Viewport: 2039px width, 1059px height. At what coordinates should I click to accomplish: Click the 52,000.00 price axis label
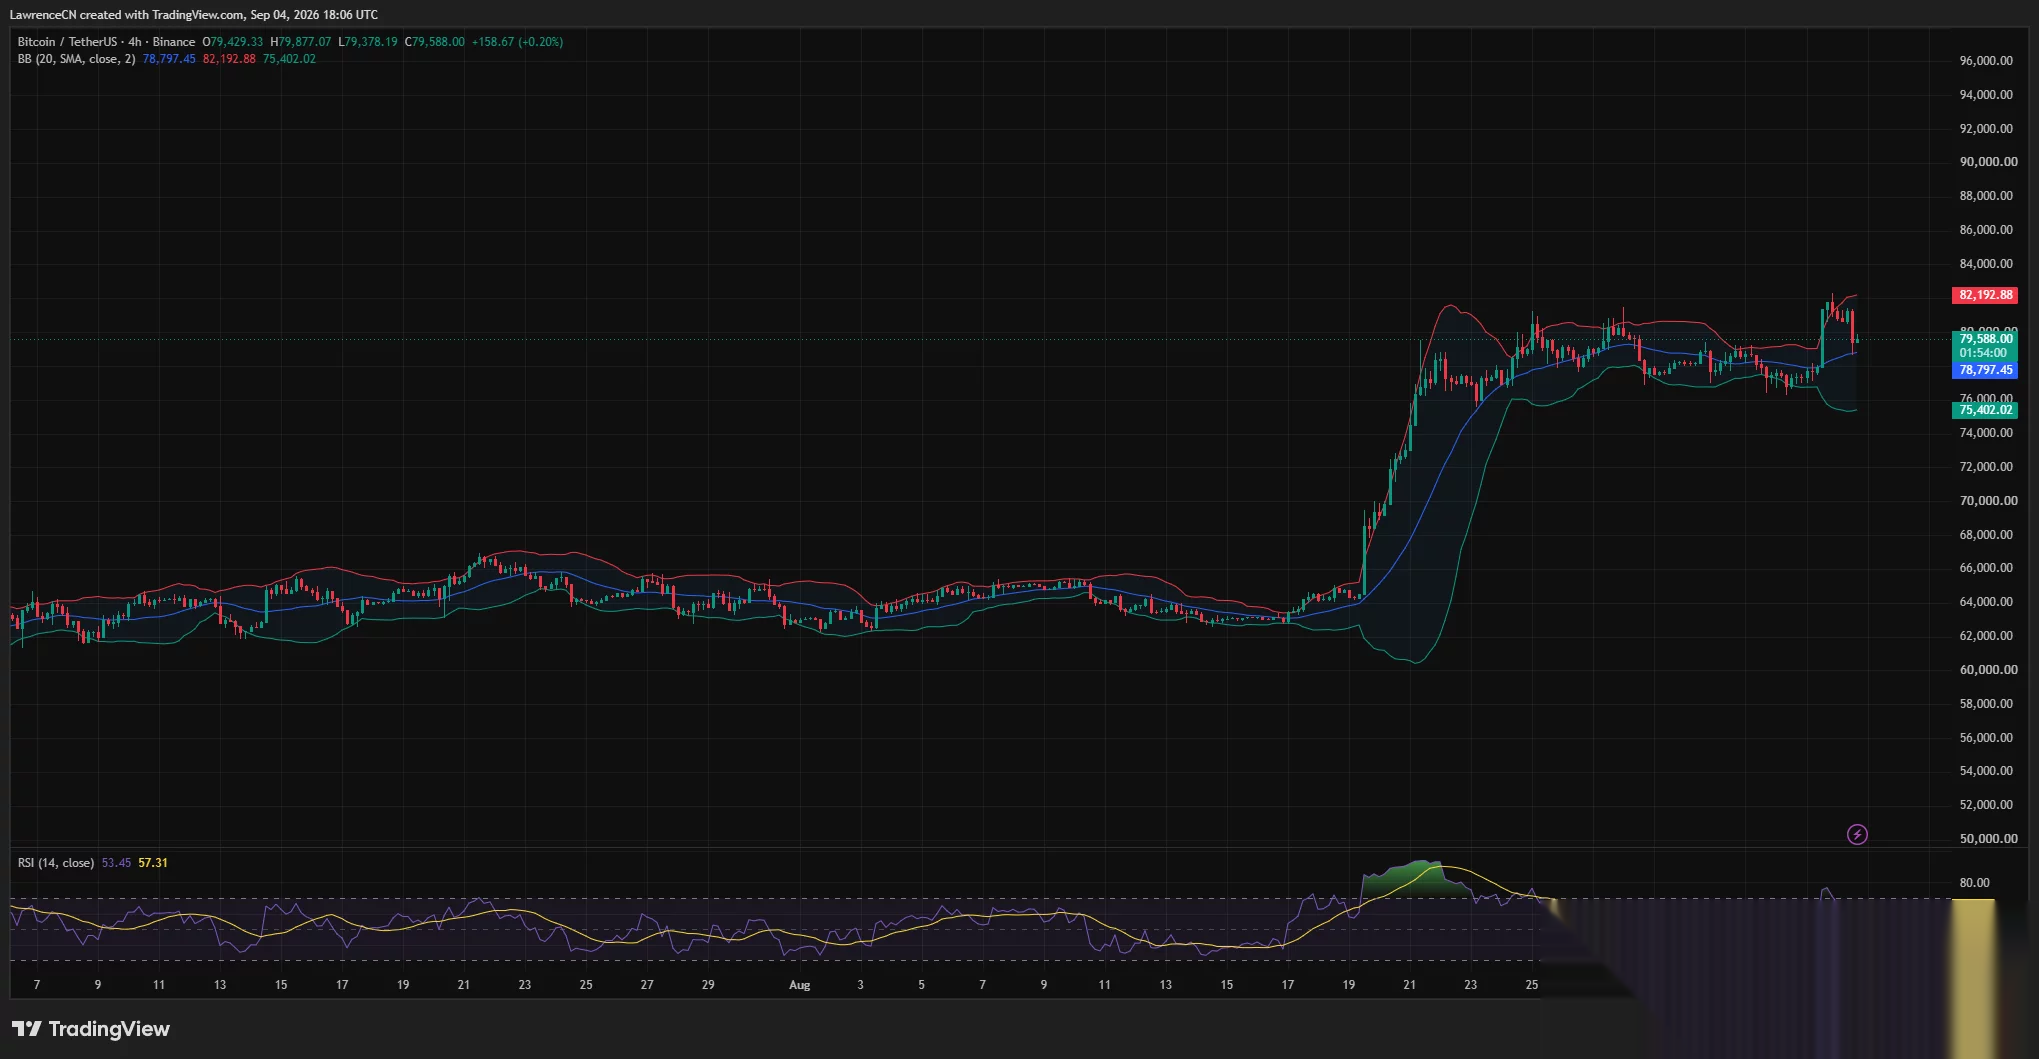1986,805
